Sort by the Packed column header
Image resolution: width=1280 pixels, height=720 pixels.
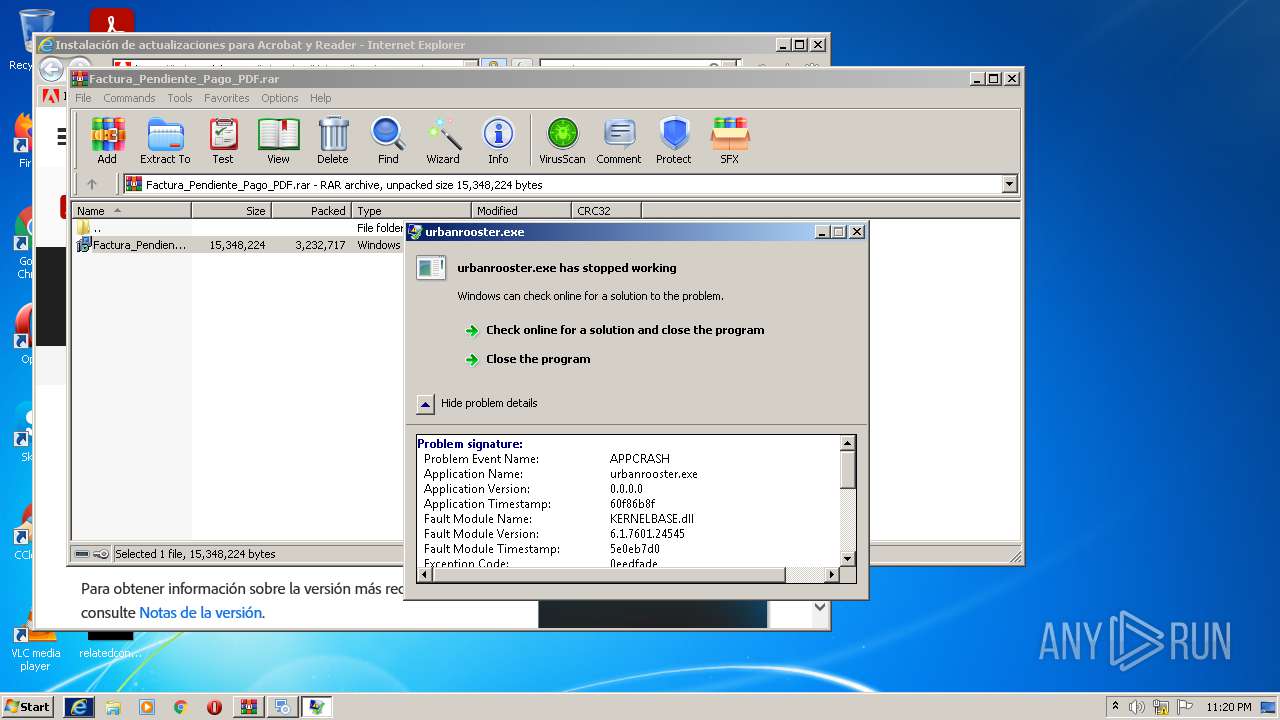click(311, 211)
